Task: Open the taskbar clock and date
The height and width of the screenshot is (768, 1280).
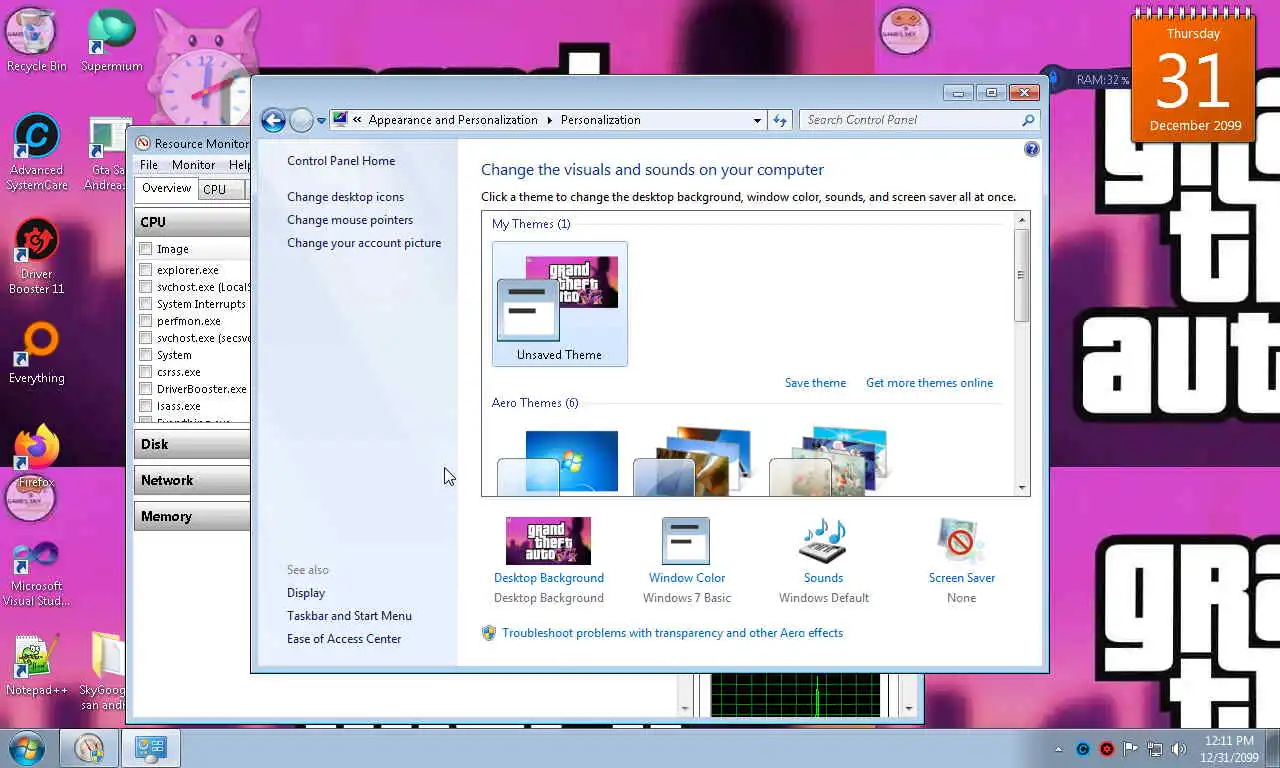Action: pos(1229,749)
